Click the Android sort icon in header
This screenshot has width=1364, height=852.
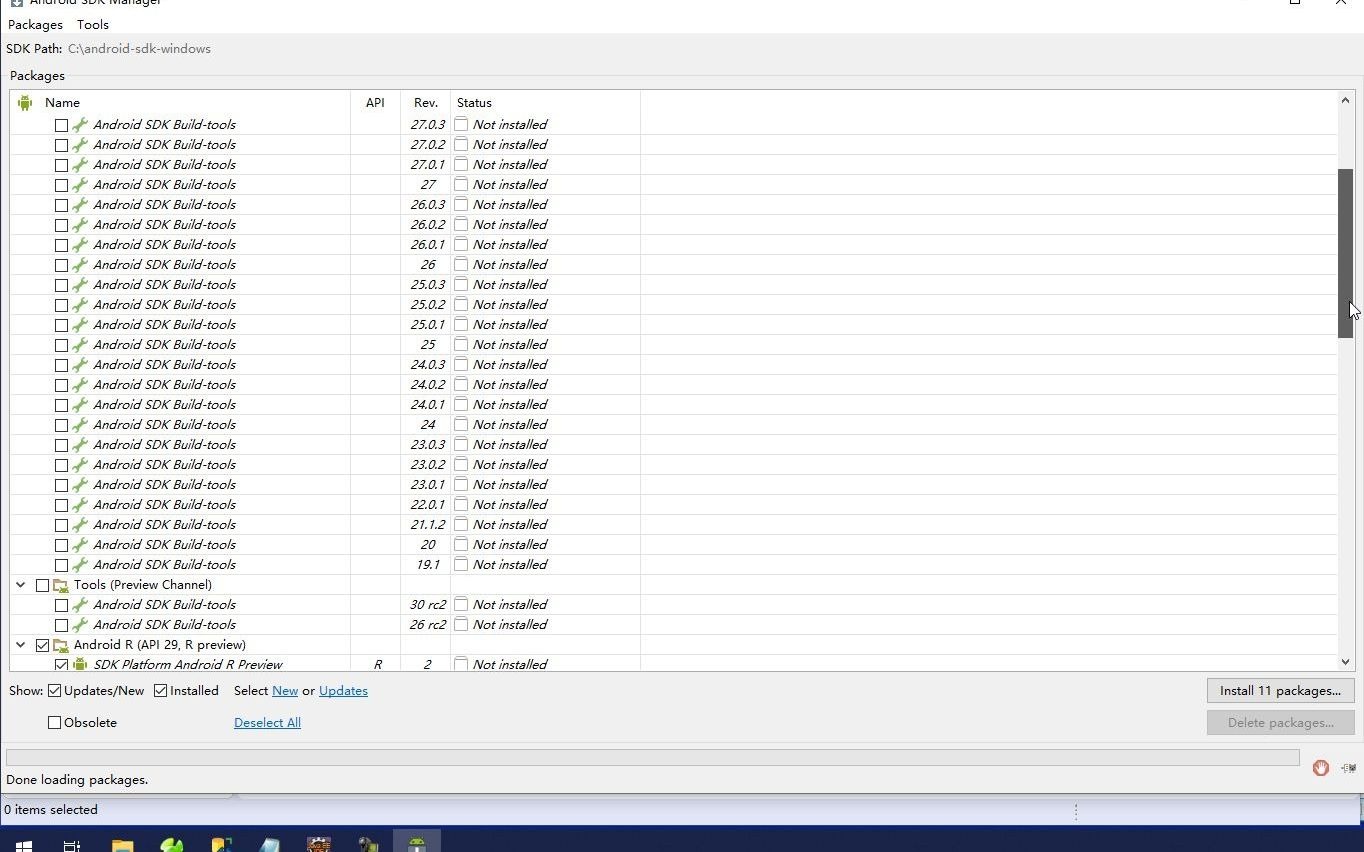pyautogui.click(x=25, y=103)
